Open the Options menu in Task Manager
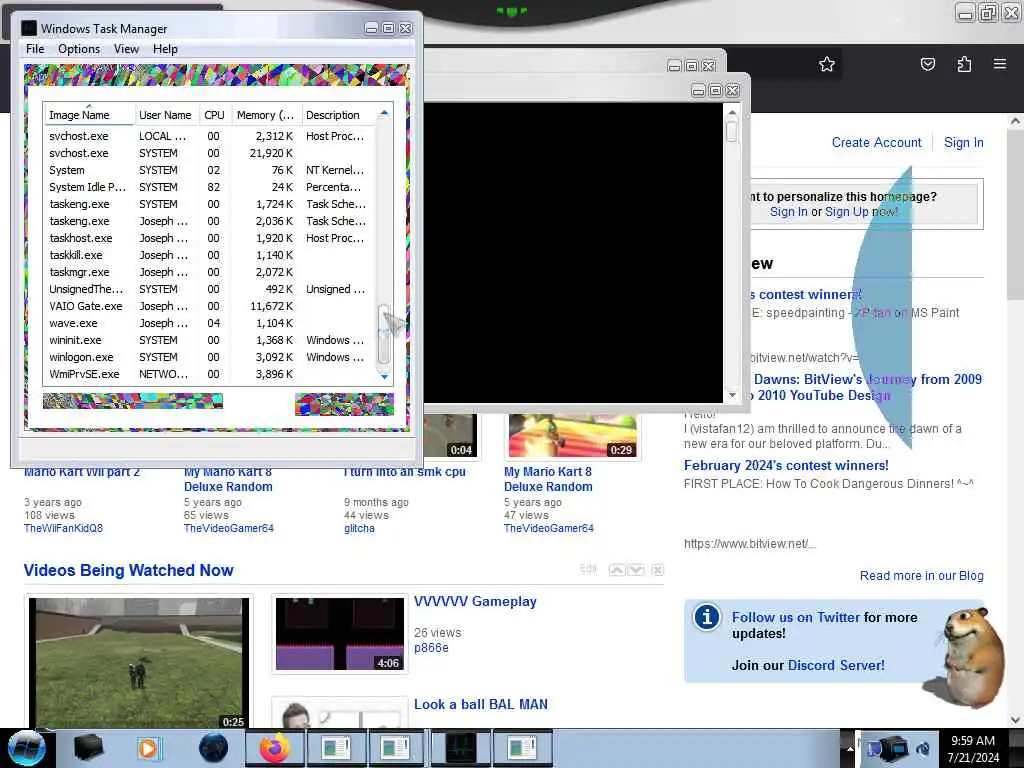This screenshot has height=768, width=1024. click(79, 49)
